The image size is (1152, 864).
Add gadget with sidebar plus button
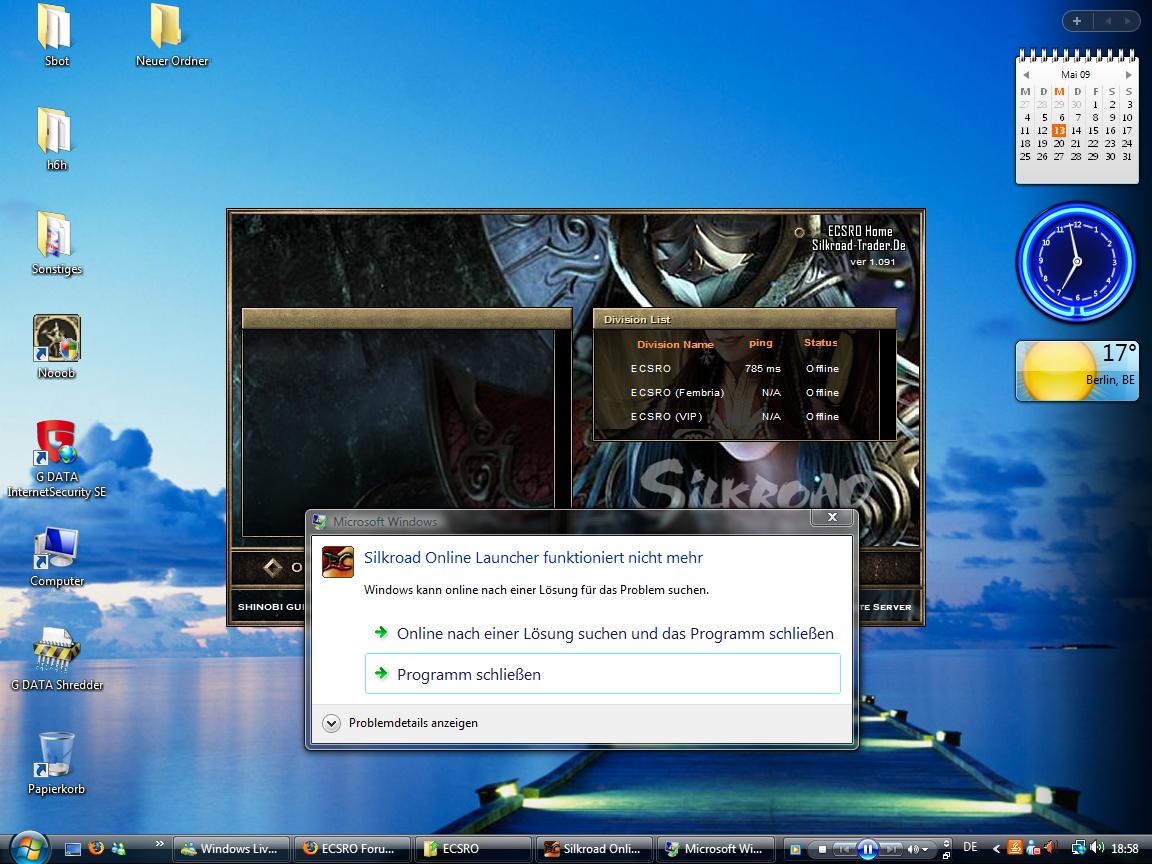click(1077, 21)
